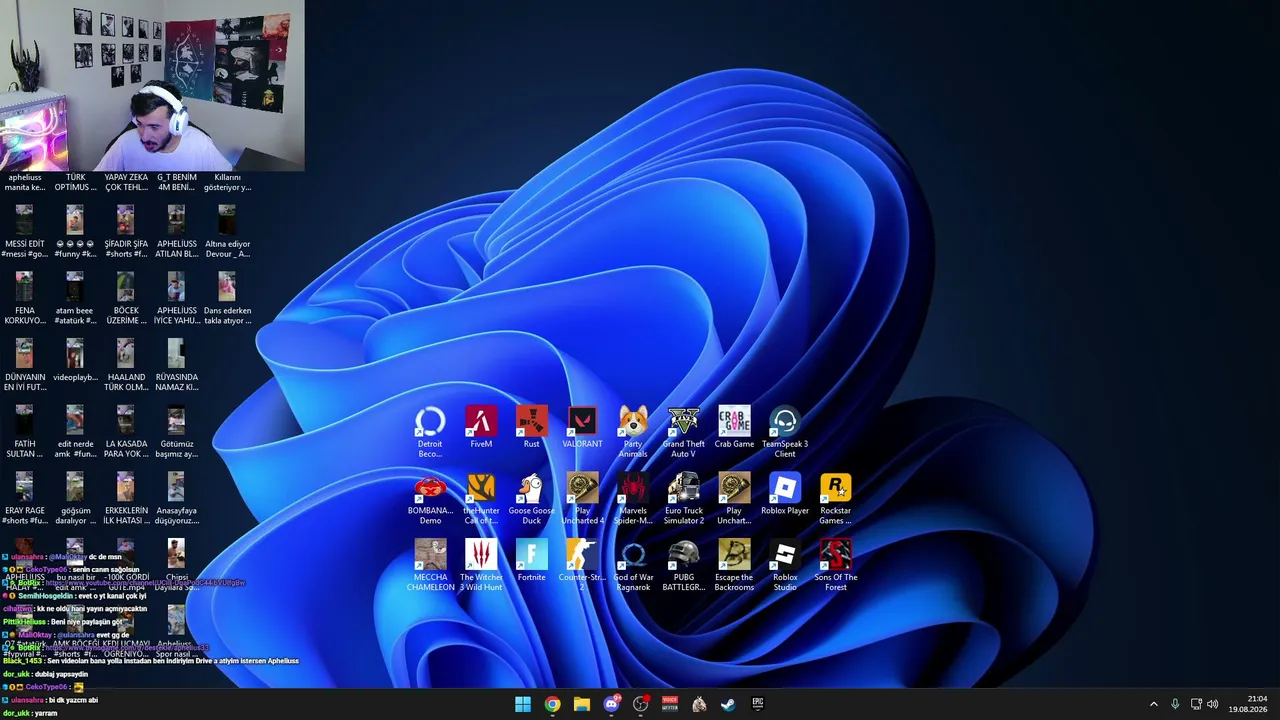Viewport: 1280px width, 720px height.
Task: Select the BOMBANANA Demo shortcut
Action: pyautogui.click(x=430, y=499)
